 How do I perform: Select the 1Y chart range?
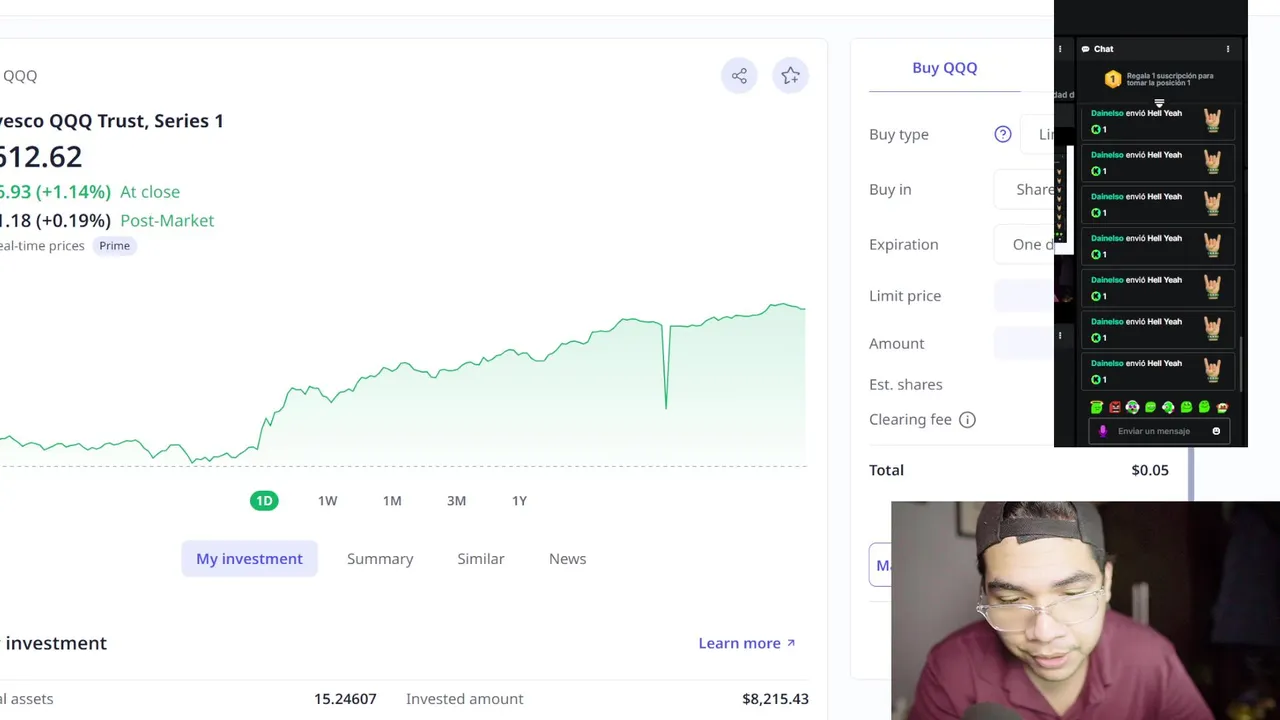coord(519,501)
